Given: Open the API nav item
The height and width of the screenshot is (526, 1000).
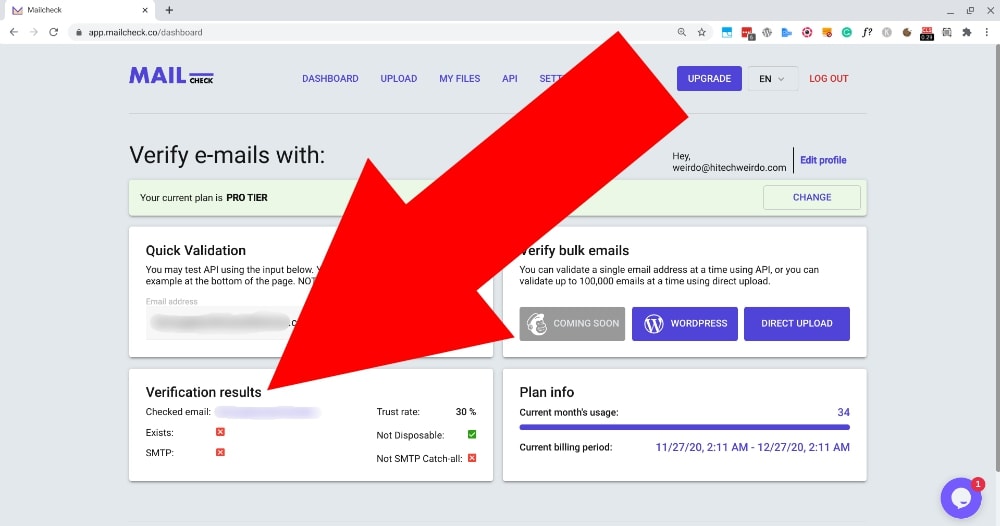Looking at the screenshot, I should pos(510,78).
